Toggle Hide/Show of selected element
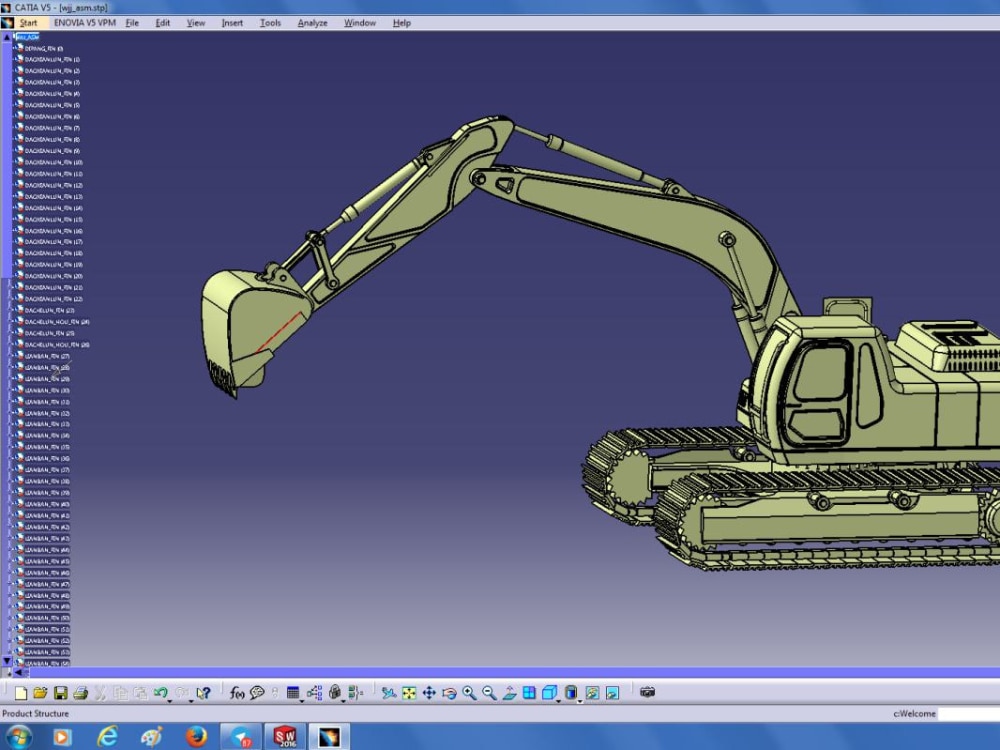Image resolution: width=1000 pixels, height=750 pixels. (x=592, y=693)
